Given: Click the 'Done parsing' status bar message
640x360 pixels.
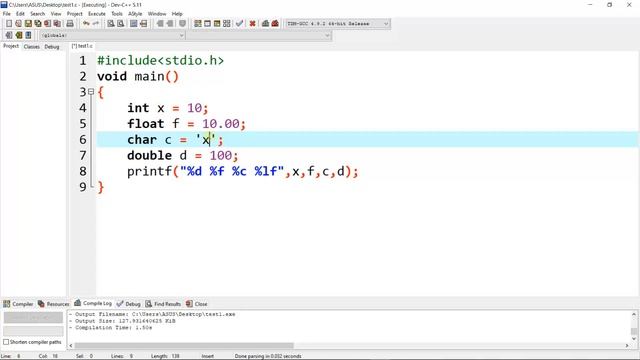Looking at the screenshot, I should (x=268, y=356).
